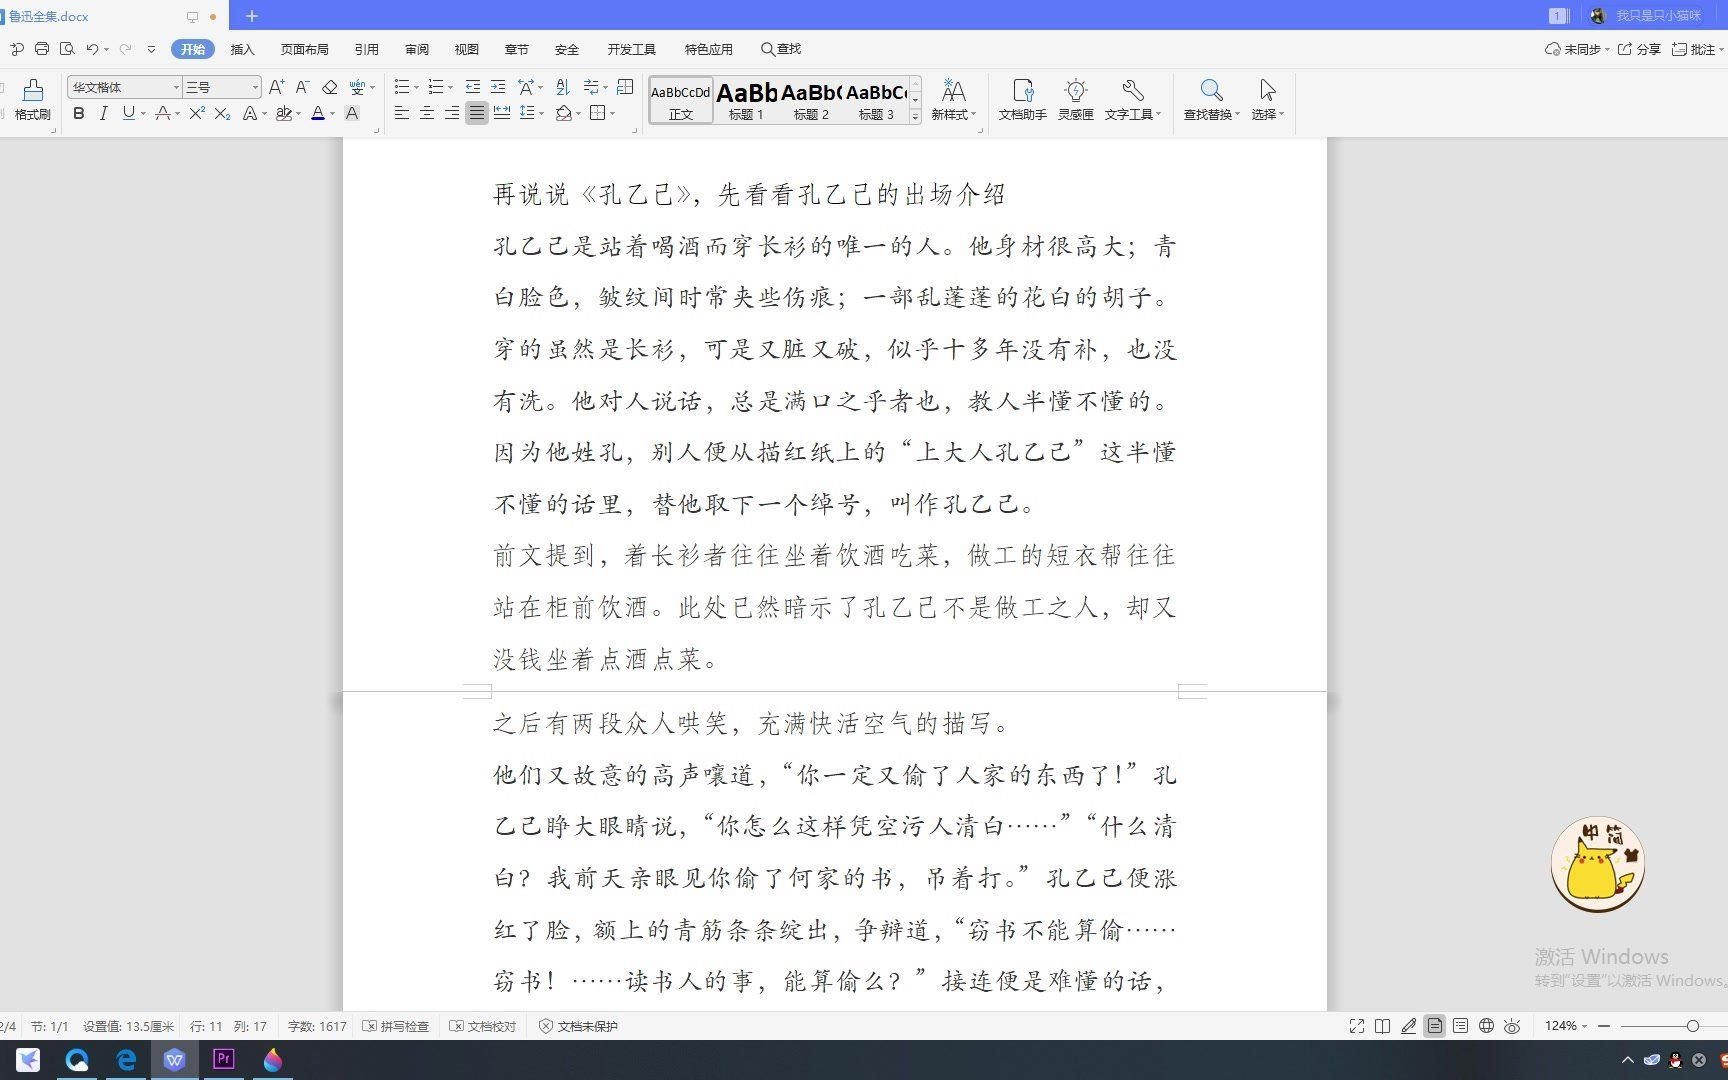Image resolution: width=1728 pixels, height=1080 pixels.
Task: Click the 分享 share button
Action: pos(1639,49)
